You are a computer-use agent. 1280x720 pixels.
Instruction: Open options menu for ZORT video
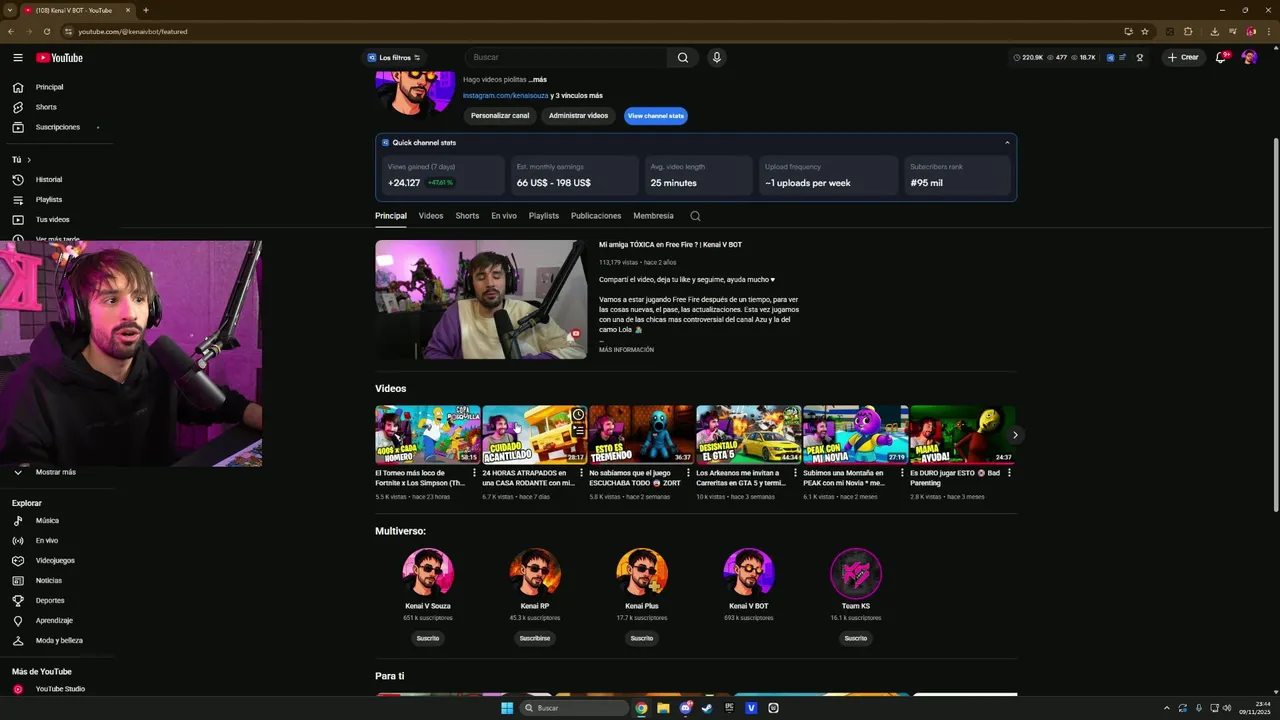click(x=688, y=473)
